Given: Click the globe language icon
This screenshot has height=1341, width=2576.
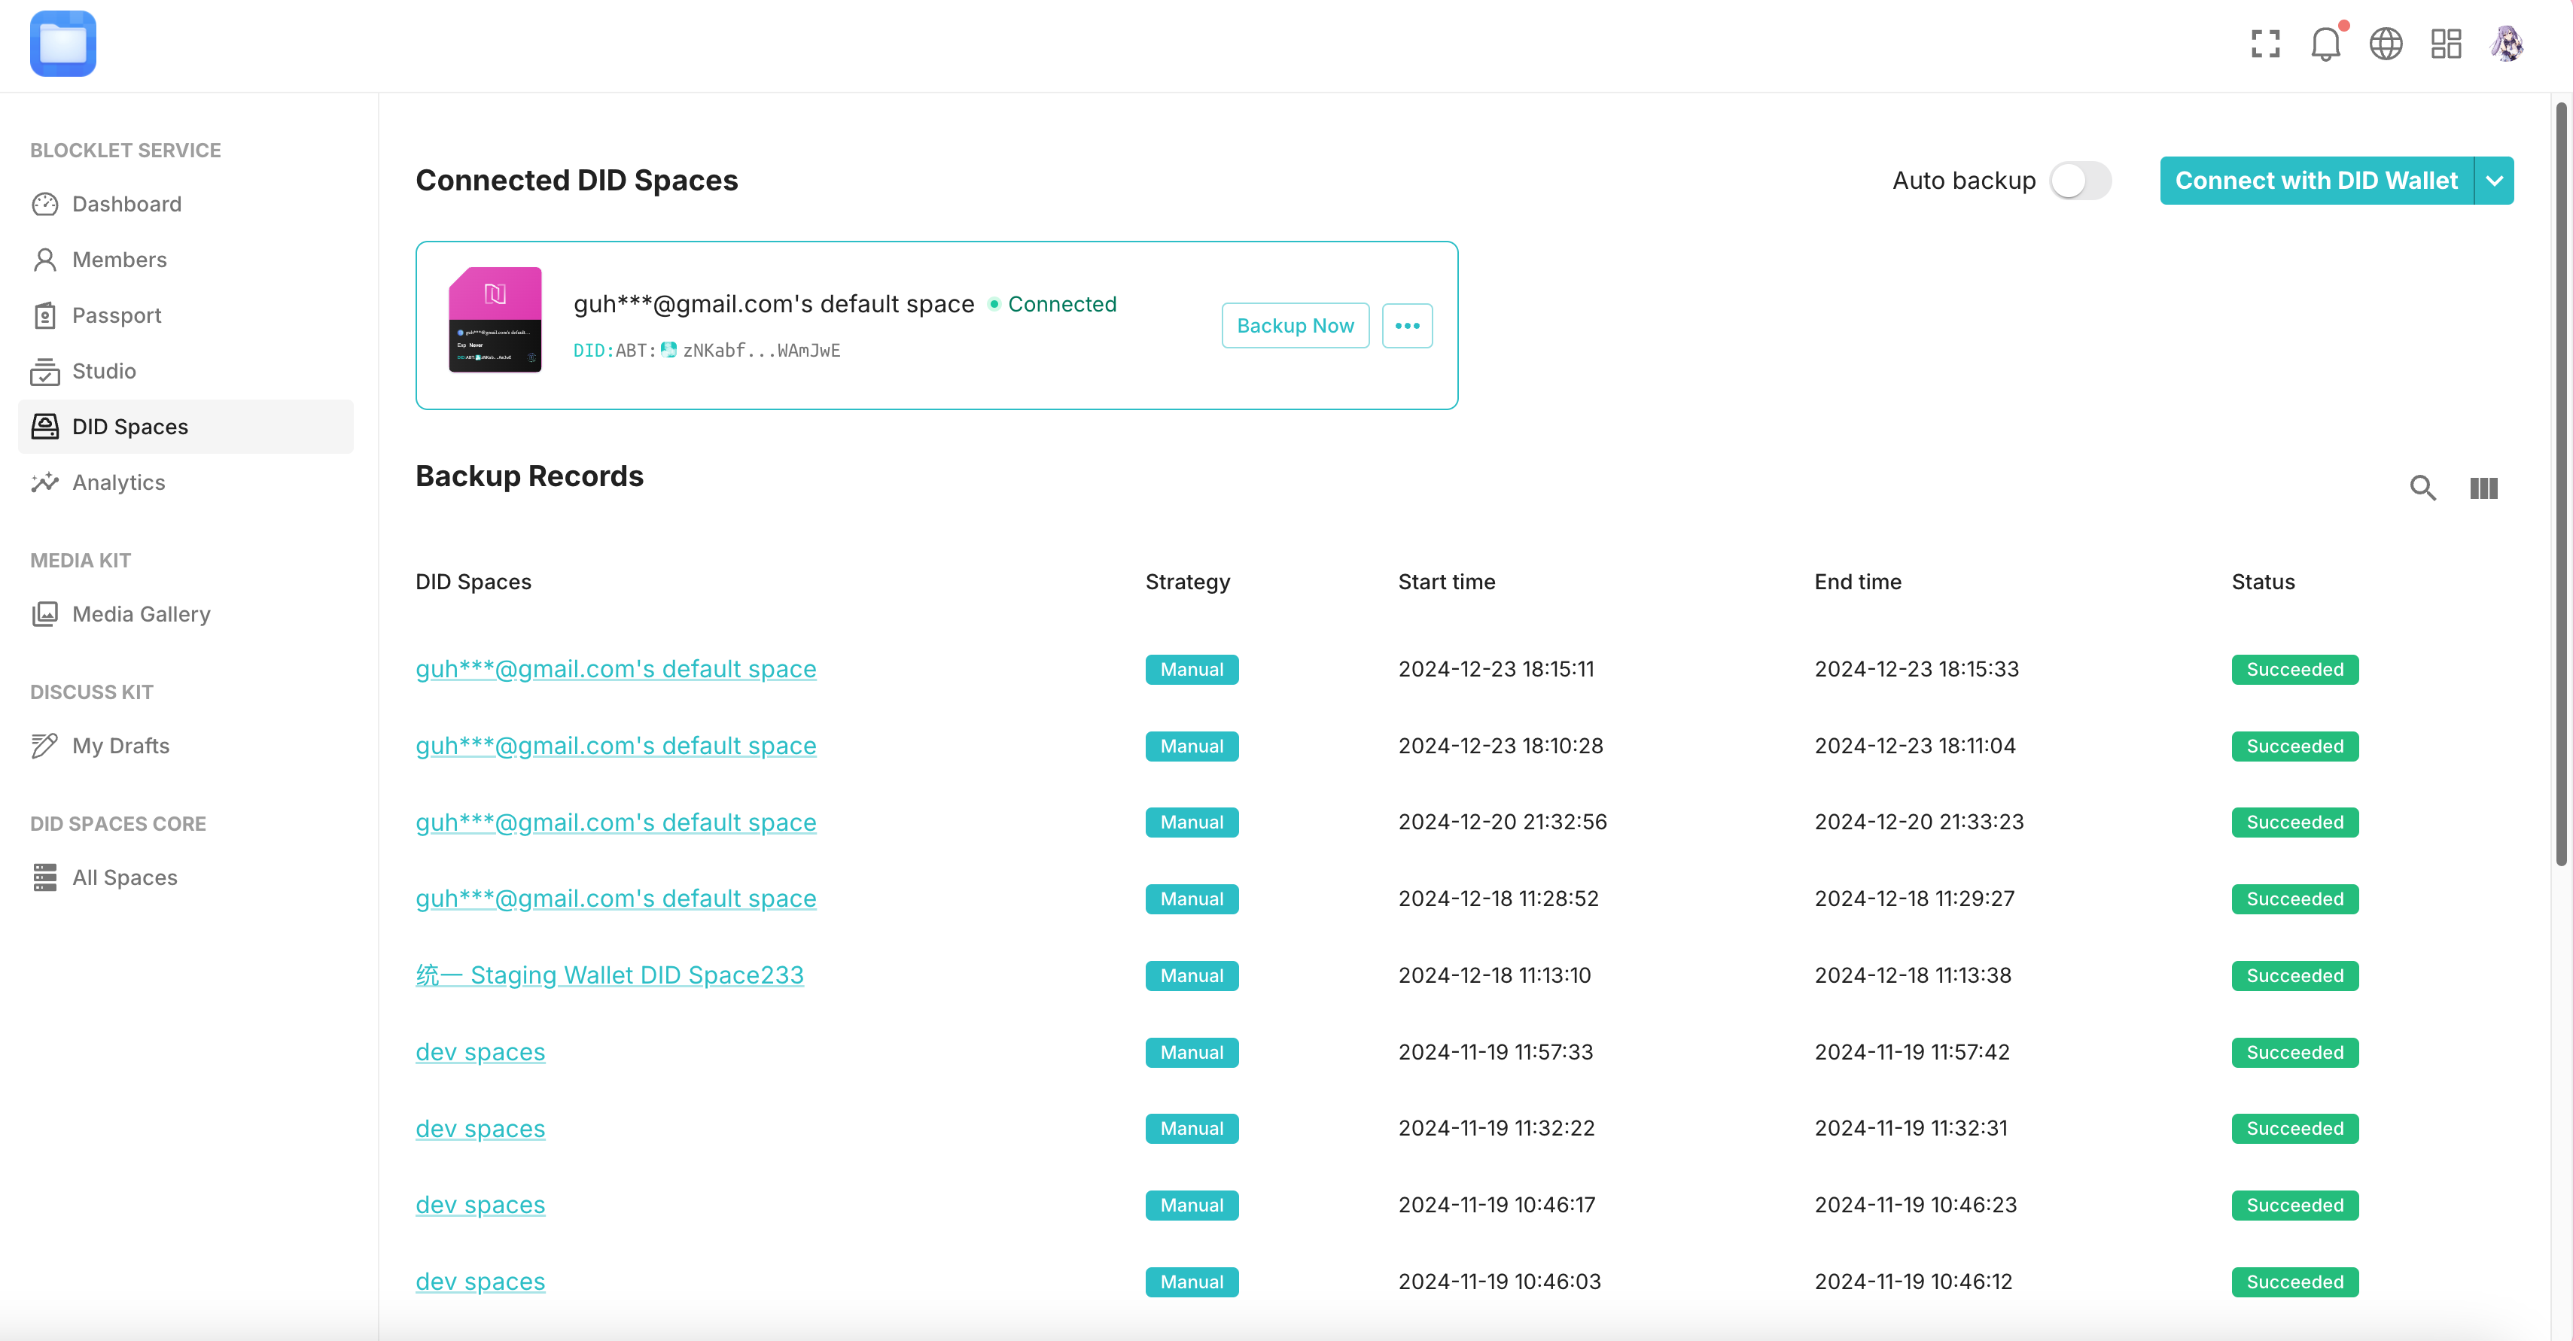Looking at the screenshot, I should point(2385,44).
